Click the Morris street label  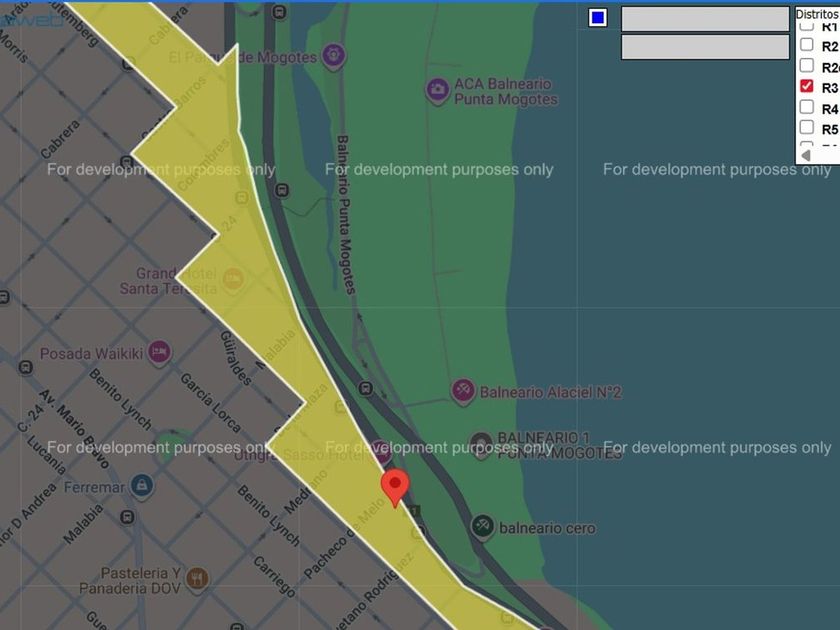pyautogui.click(x=13, y=46)
